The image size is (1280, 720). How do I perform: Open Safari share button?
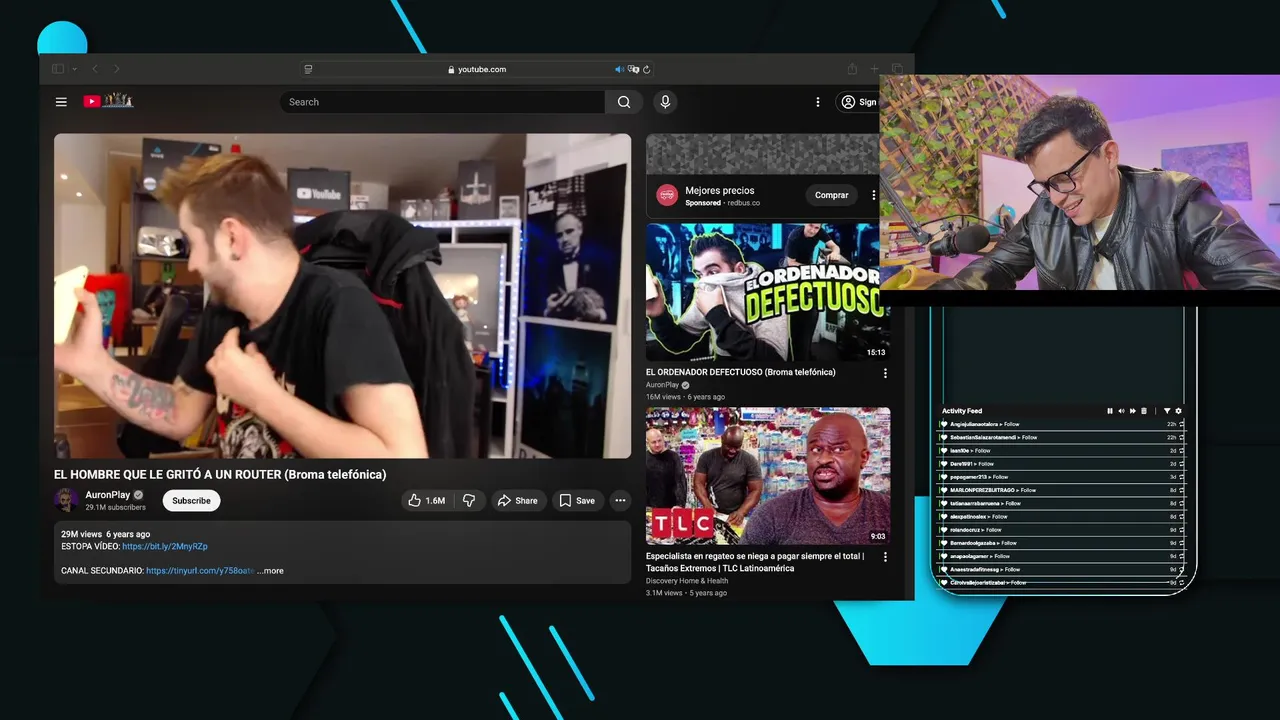(852, 69)
